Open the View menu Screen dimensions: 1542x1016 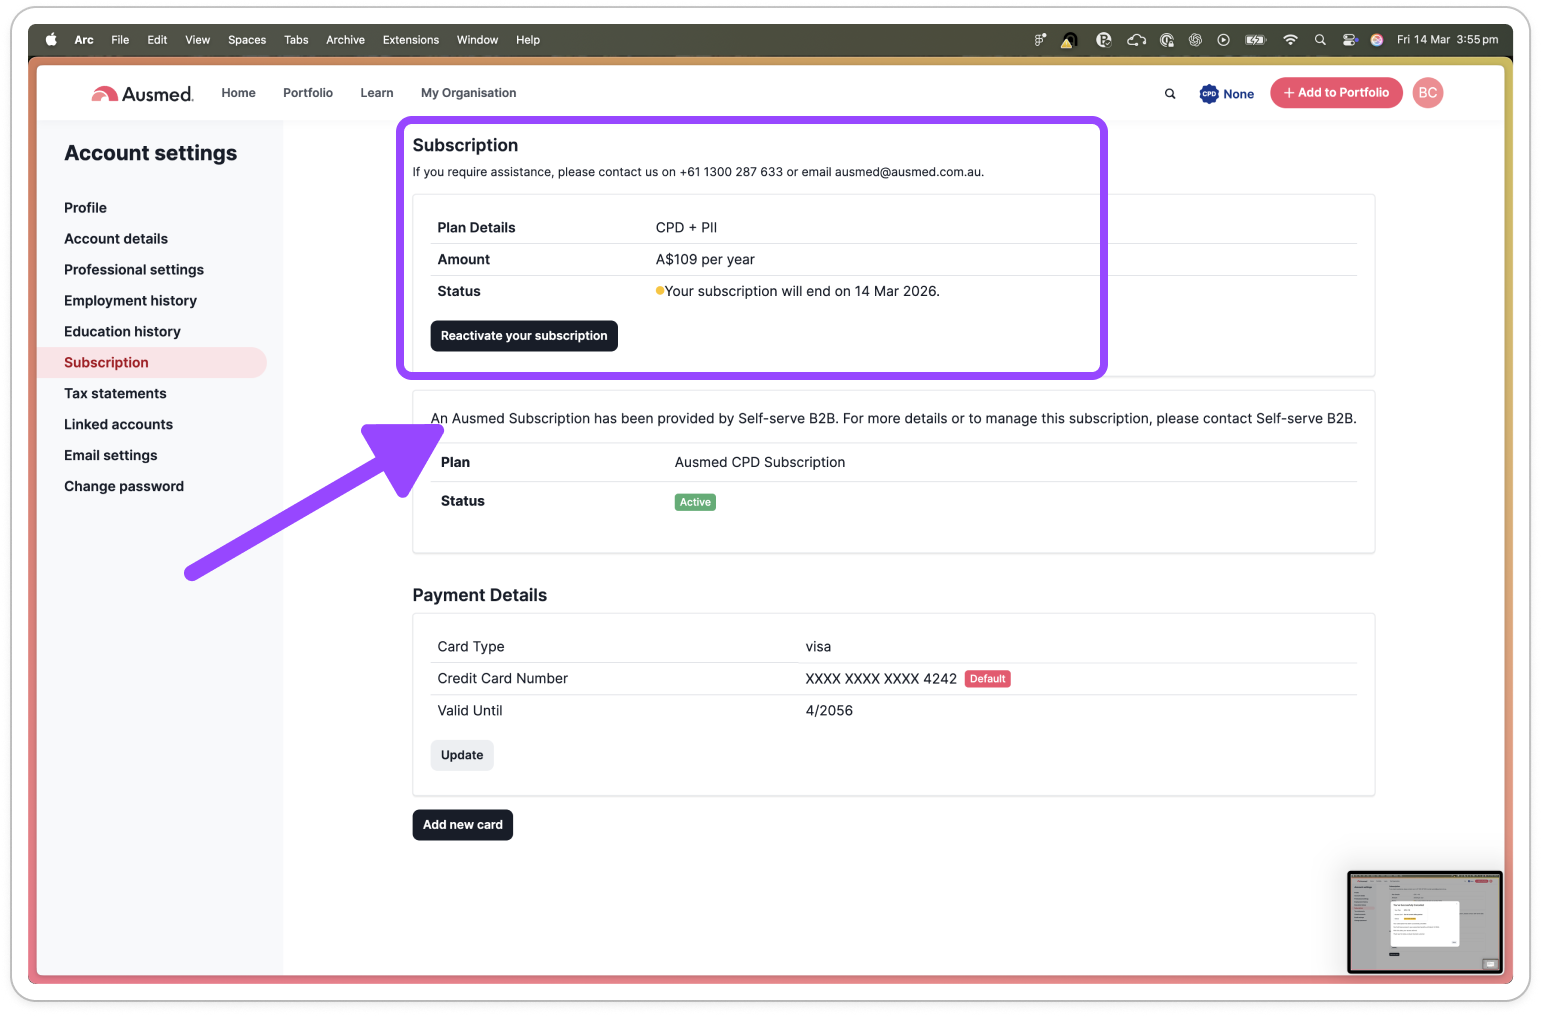[198, 40]
